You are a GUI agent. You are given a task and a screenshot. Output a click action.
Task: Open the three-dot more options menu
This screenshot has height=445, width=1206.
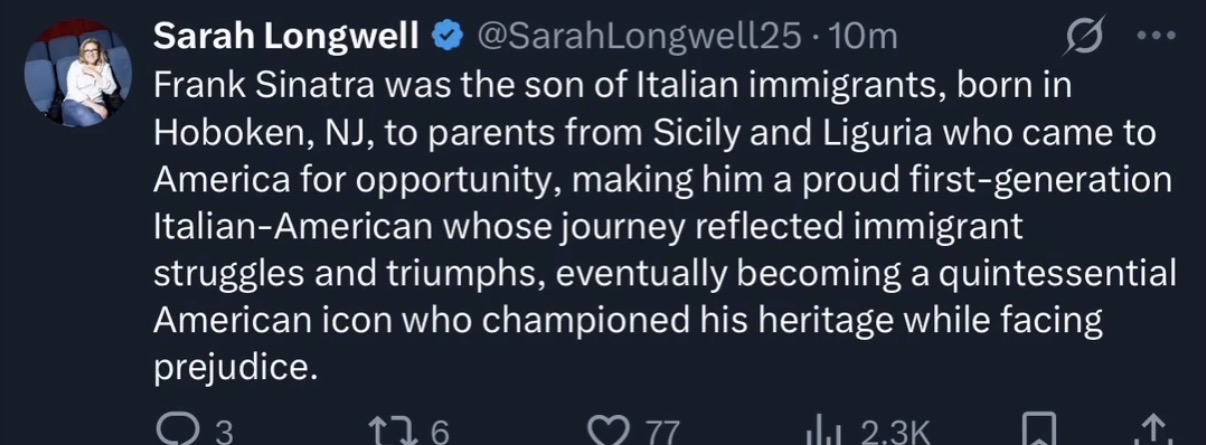click(1155, 39)
